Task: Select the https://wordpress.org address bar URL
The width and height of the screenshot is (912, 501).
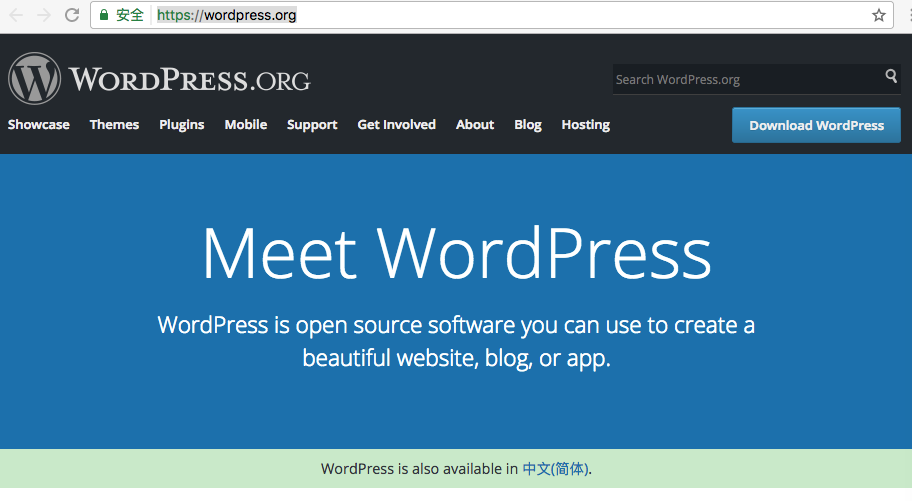Action: point(226,15)
